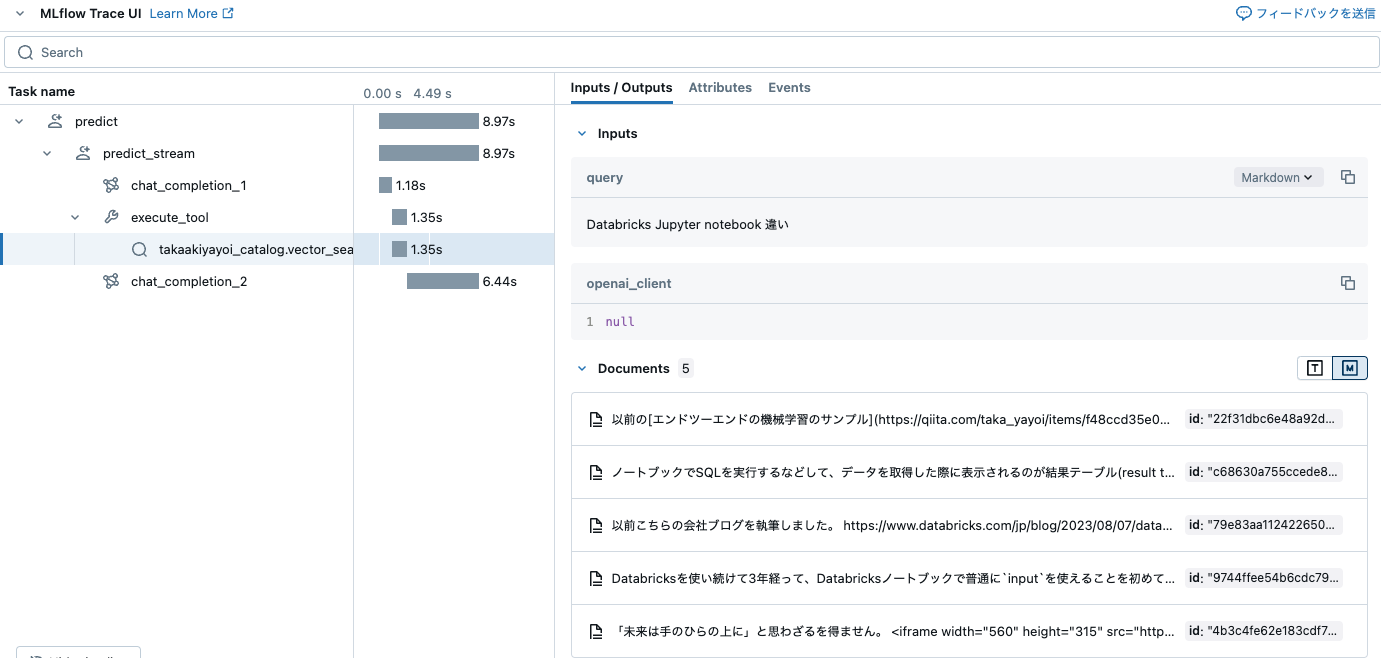This screenshot has height=658, width=1381.
Task: Collapse the predict span in the trace tree
Action: [x=18, y=121]
